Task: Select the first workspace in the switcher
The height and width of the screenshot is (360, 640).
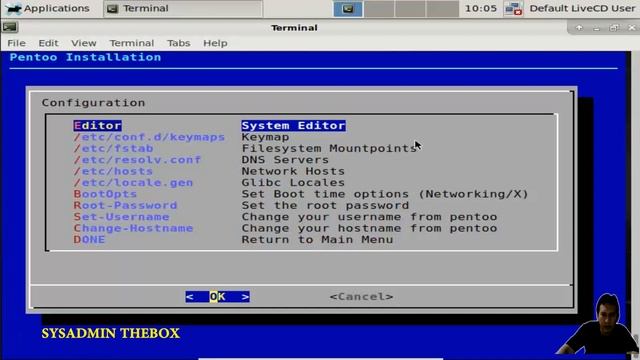Action: point(348,9)
